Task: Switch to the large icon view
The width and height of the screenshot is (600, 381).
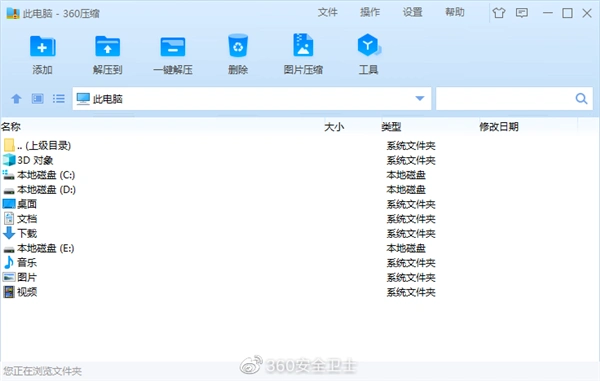Action: (37, 99)
